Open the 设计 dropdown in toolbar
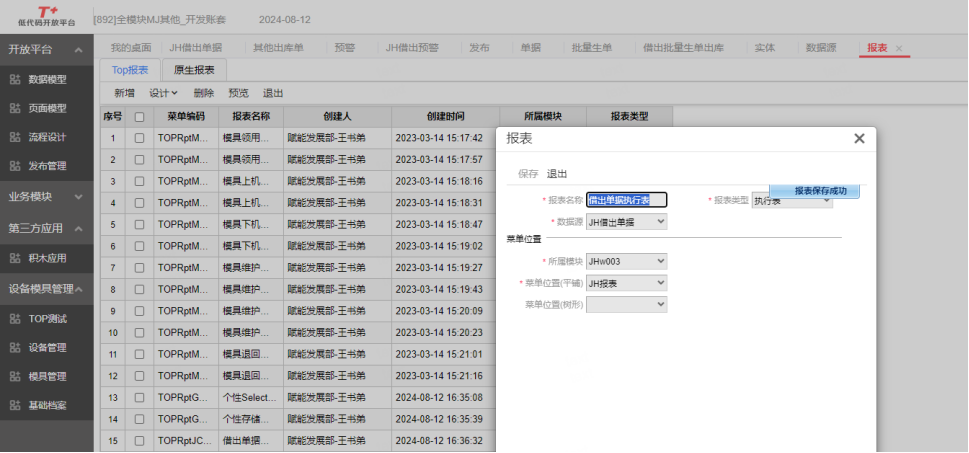 point(163,93)
